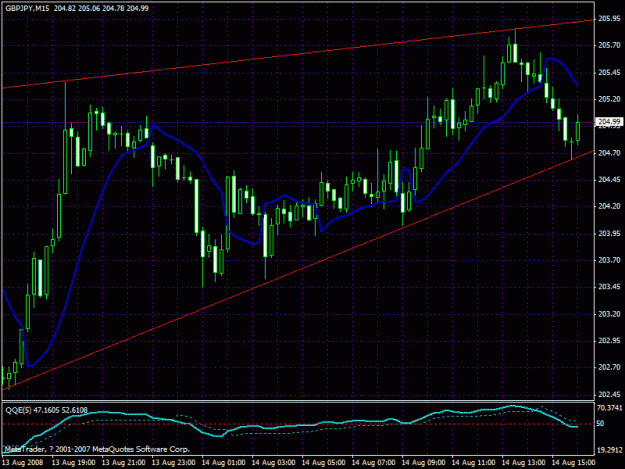The image size is (625, 469).
Task: Click the 205.45 price axis label
Action: click(x=609, y=73)
